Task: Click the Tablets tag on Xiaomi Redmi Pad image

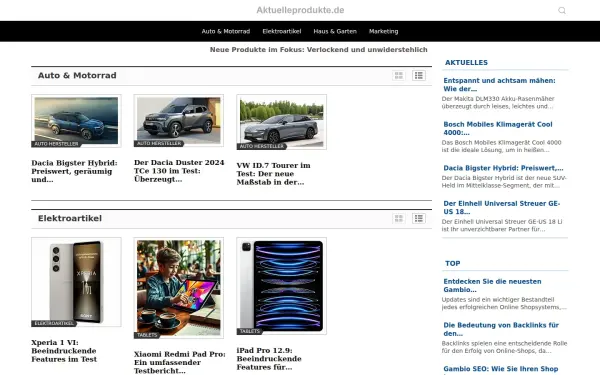Action: [x=147, y=335]
